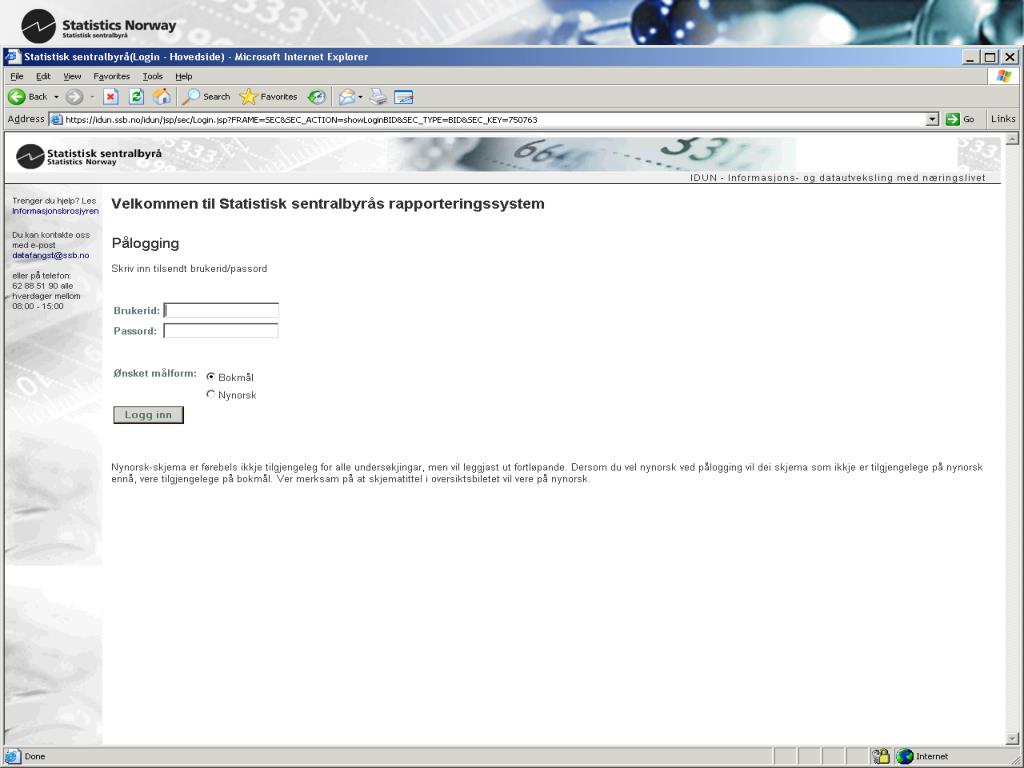Click the Windows flag logo icon
1024x768 pixels.
point(1004,76)
